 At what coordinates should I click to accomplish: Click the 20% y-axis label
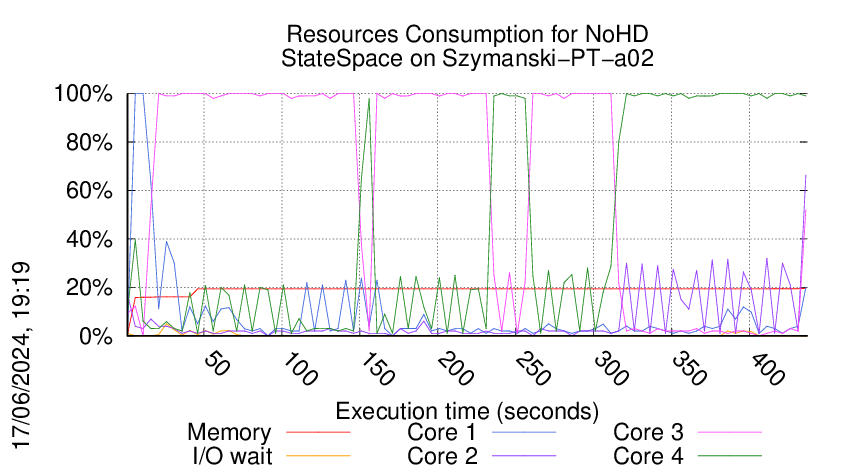coord(89,288)
